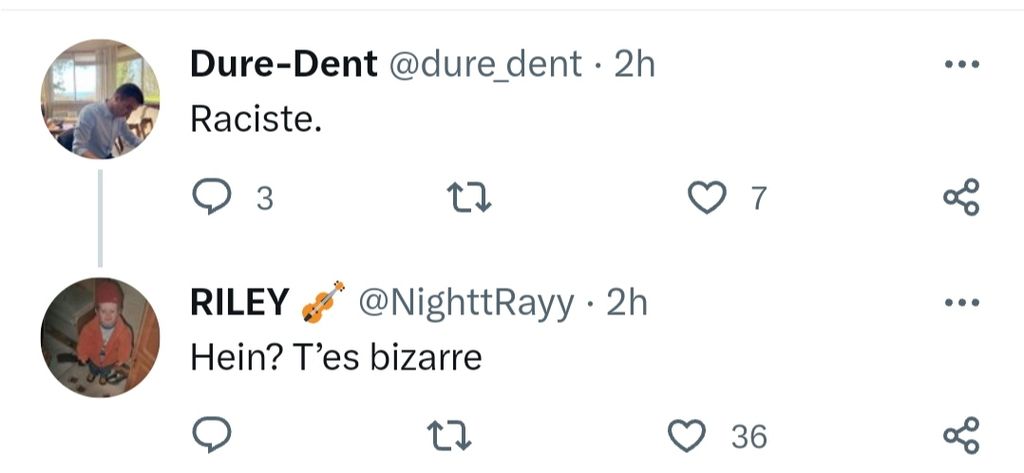Select the "Hein? T'es bizarre" tweet text

(x=336, y=357)
